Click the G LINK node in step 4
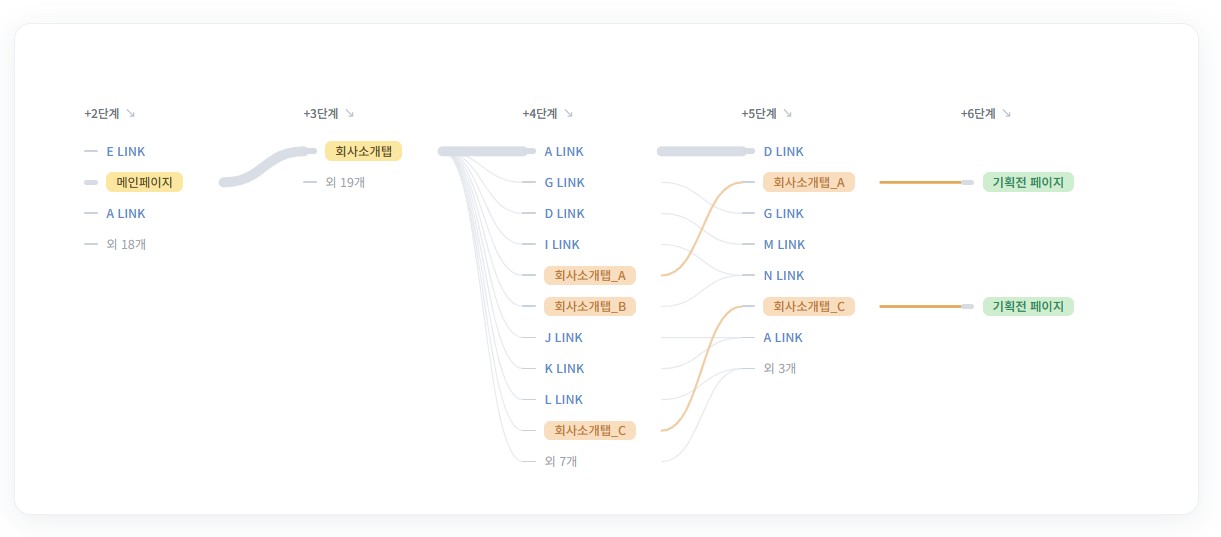 click(564, 182)
